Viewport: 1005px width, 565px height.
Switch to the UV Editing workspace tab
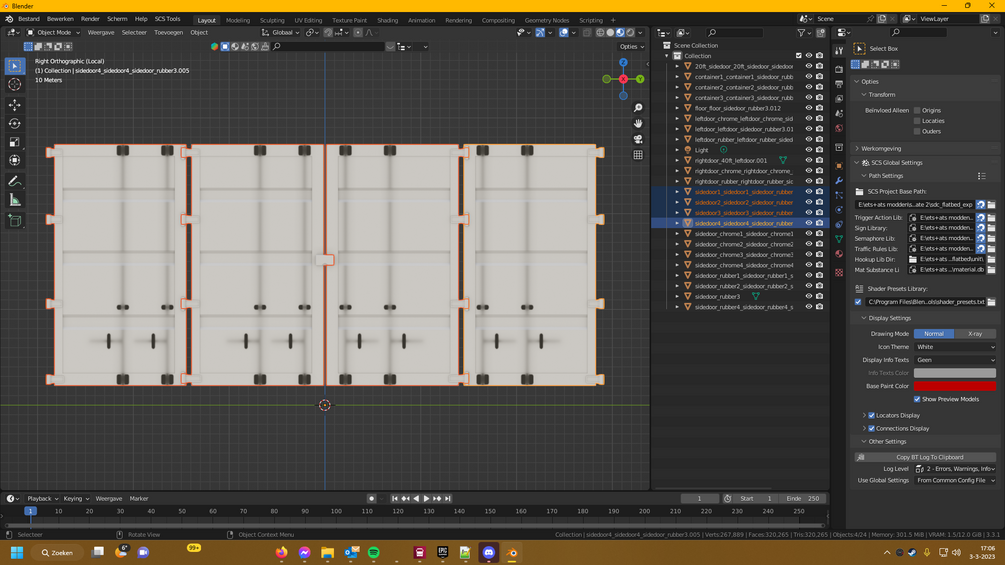click(x=308, y=20)
